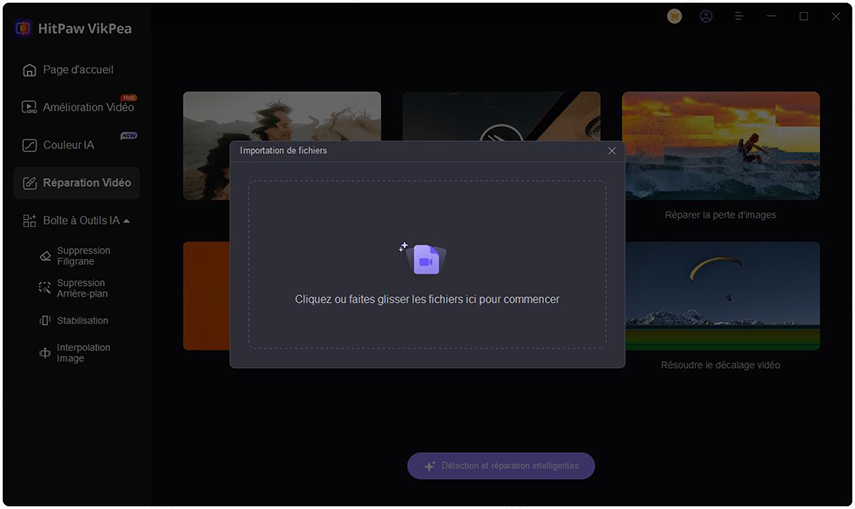The image size is (855, 509).
Task: Click Détection et réparation intelligentes button
Action: pyautogui.click(x=500, y=466)
